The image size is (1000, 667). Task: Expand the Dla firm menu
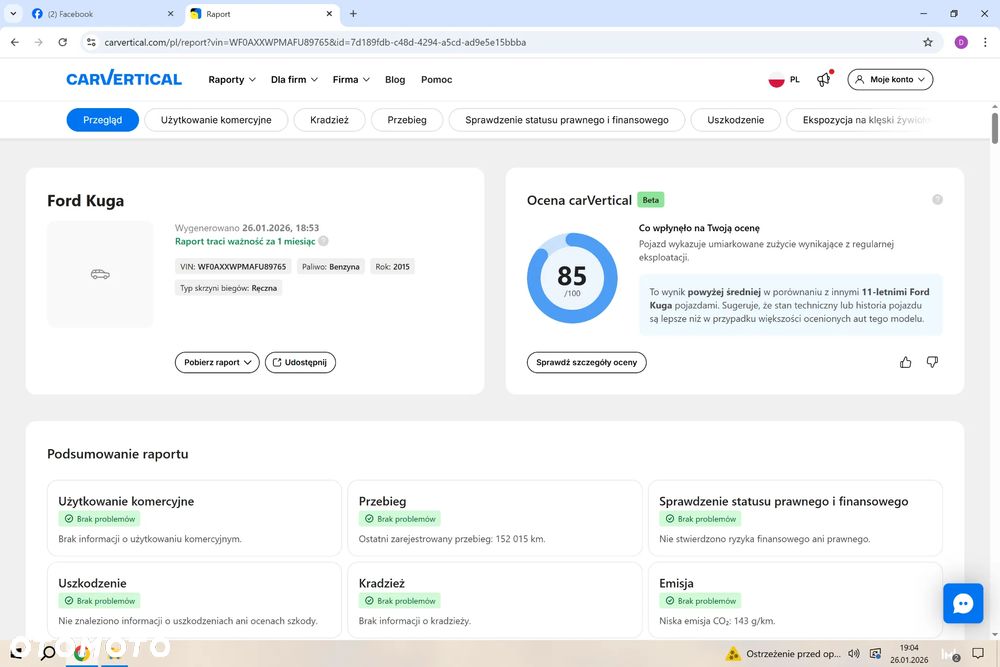tap(294, 80)
